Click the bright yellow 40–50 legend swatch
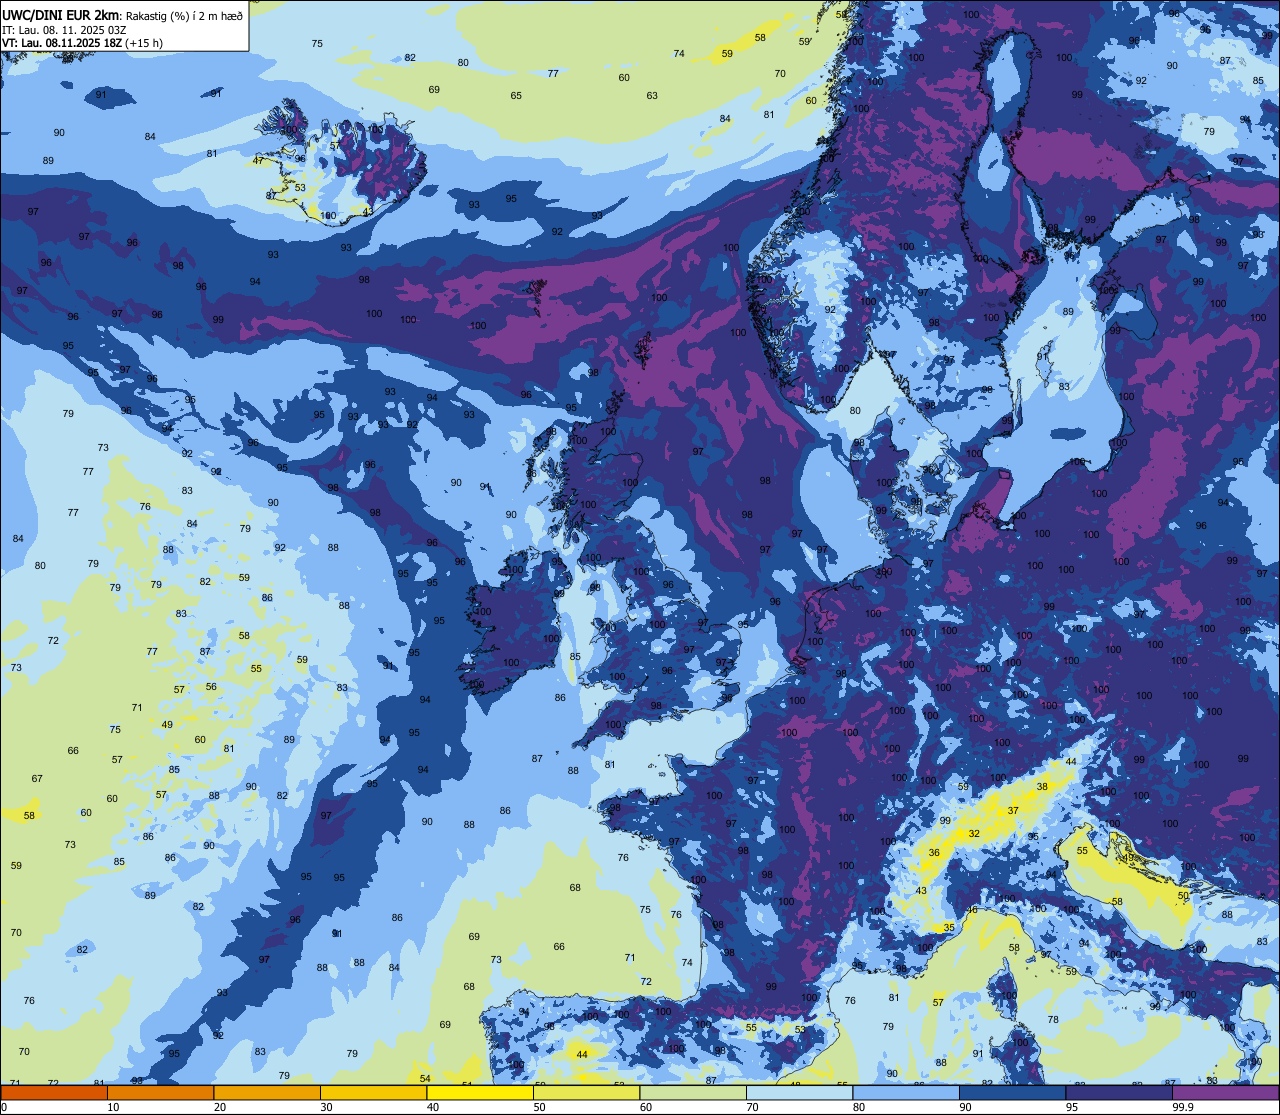1280x1115 pixels. coord(480,1092)
